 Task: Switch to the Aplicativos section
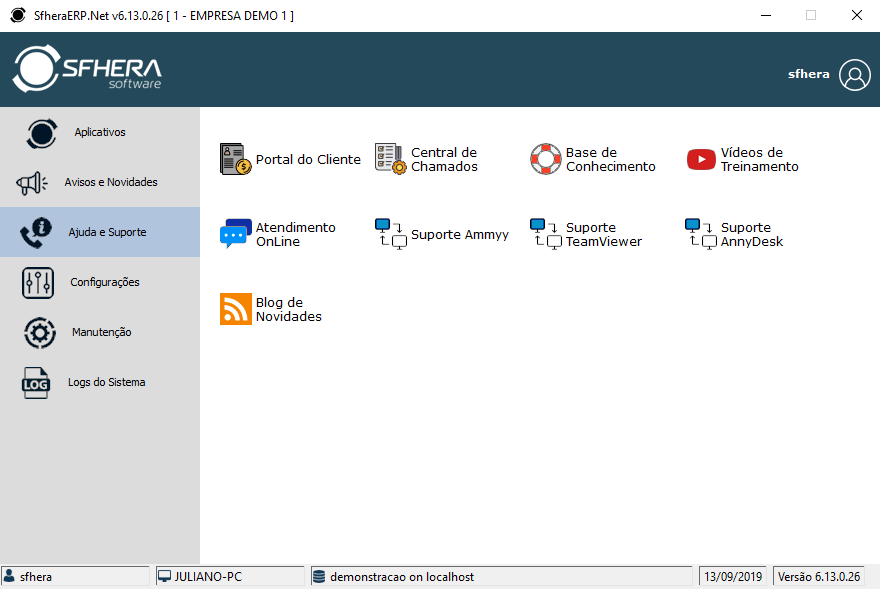pyautogui.click(x=99, y=132)
